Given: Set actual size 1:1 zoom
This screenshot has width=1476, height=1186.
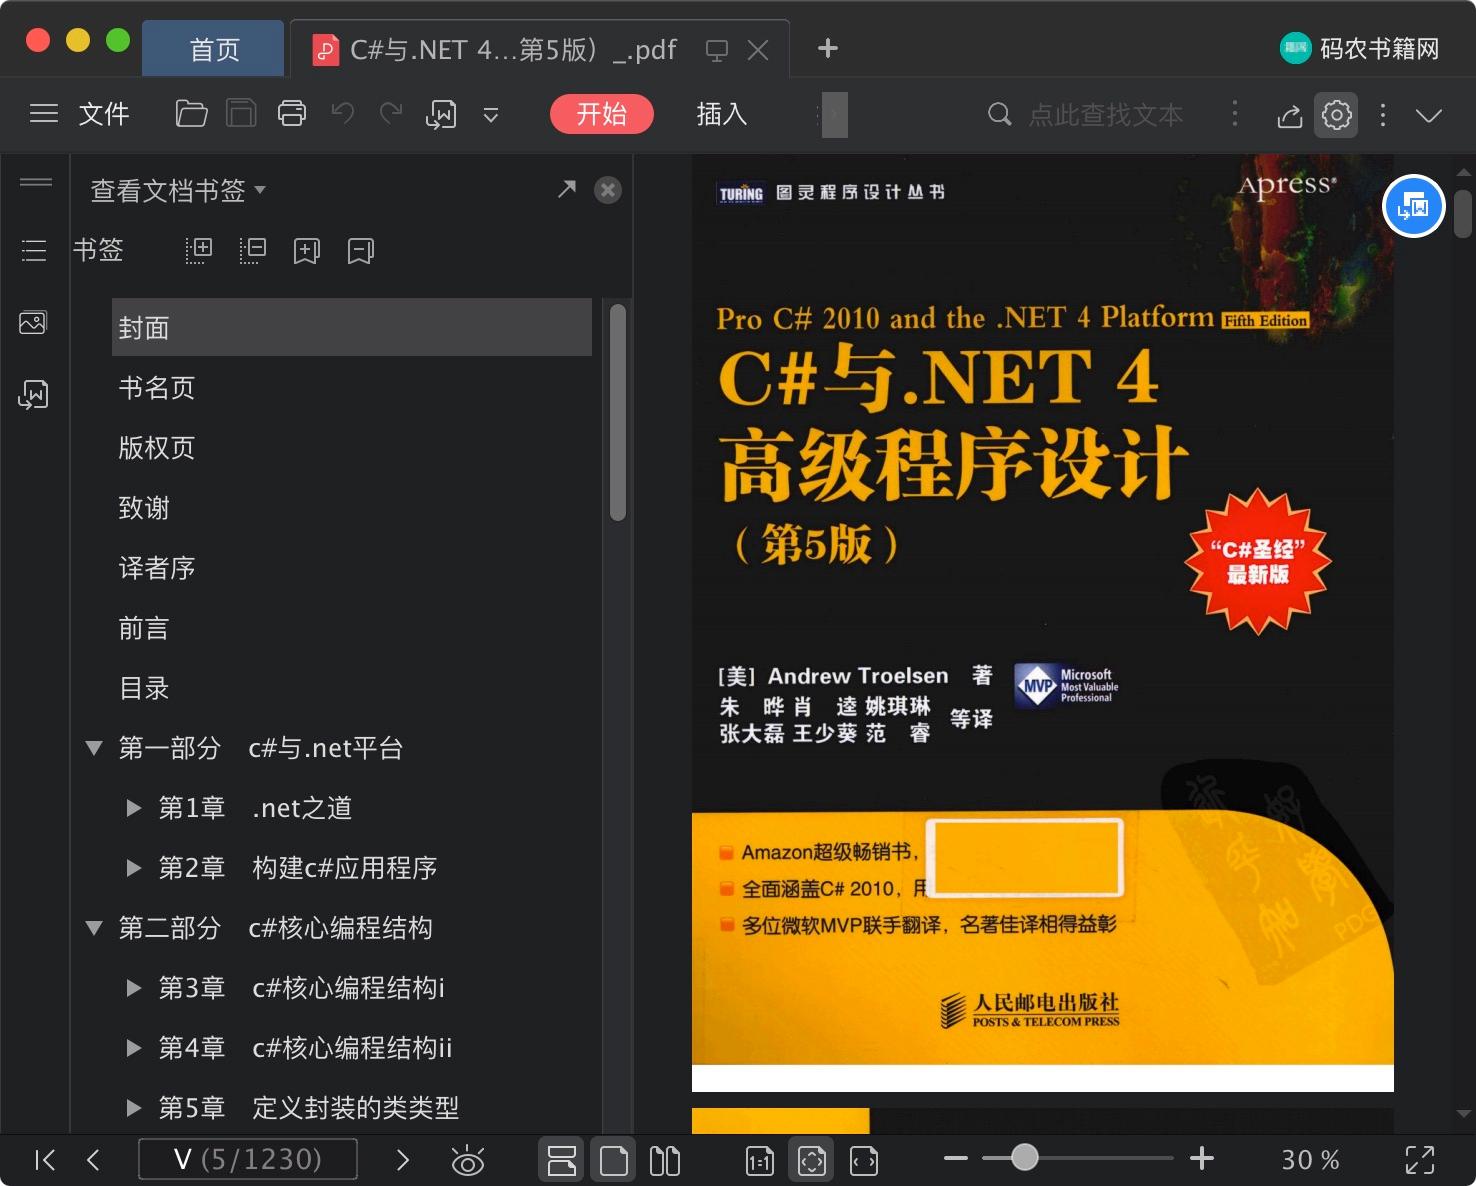Looking at the screenshot, I should coord(760,1160).
